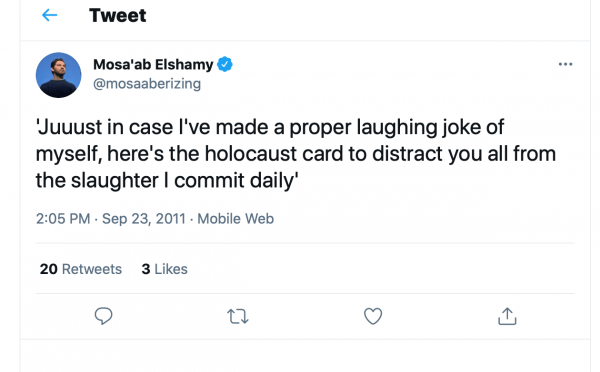Open the Mosa'ab Elshamy display name
The height and width of the screenshot is (372, 600).
[x=153, y=64]
